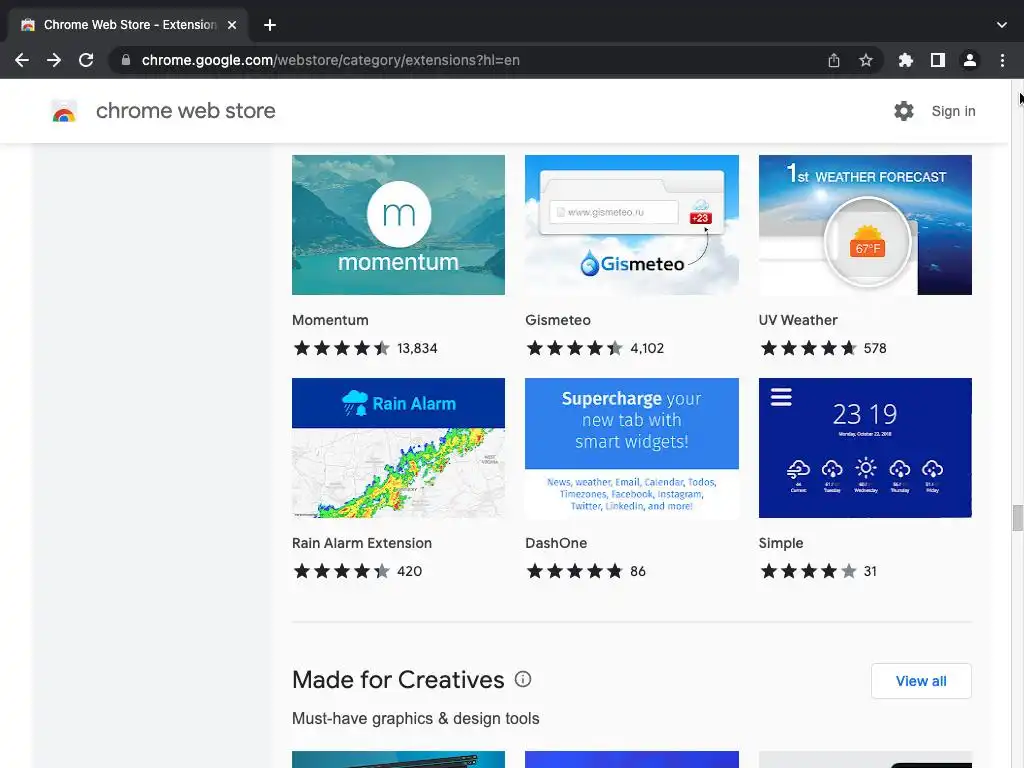The height and width of the screenshot is (768, 1024).
Task: Click the Simple title text
Action: pyautogui.click(x=781, y=543)
